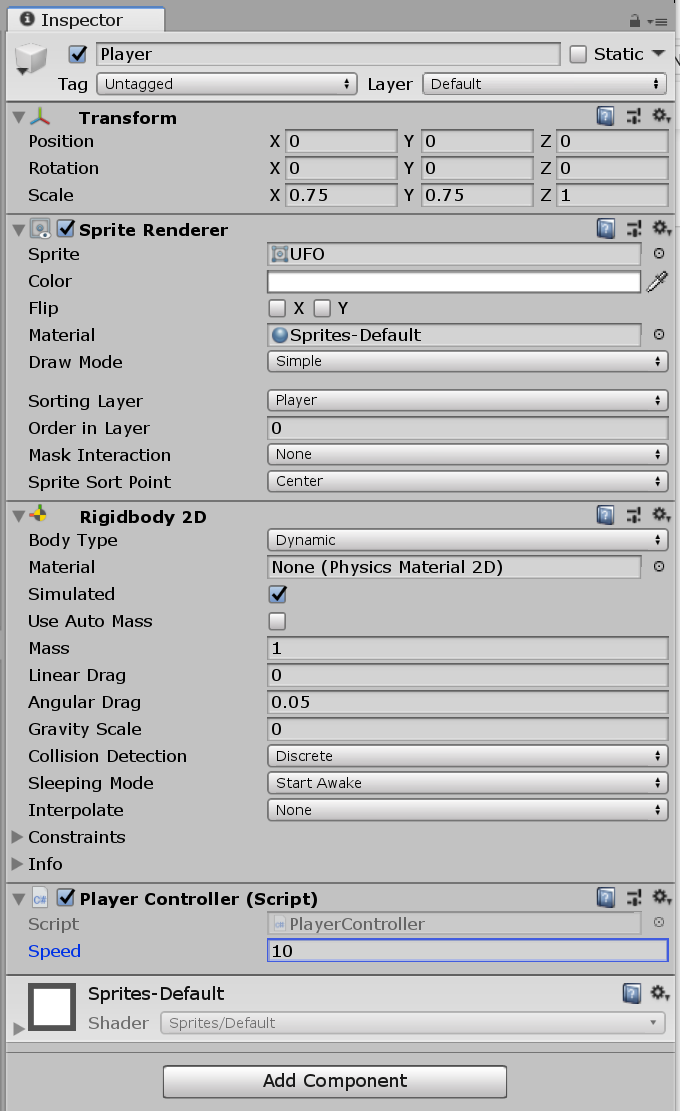Open Player Controller preset selector icon
Image resolution: width=680 pixels, height=1111 pixels.
point(634,898)
